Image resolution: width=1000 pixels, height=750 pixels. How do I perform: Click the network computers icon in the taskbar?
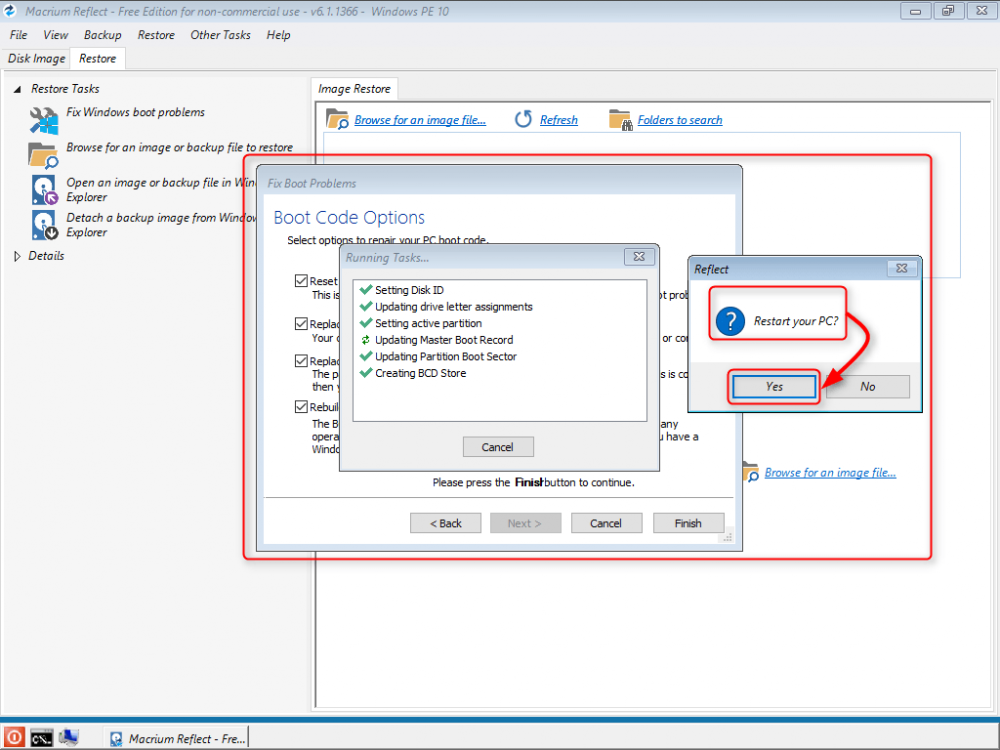68,737
